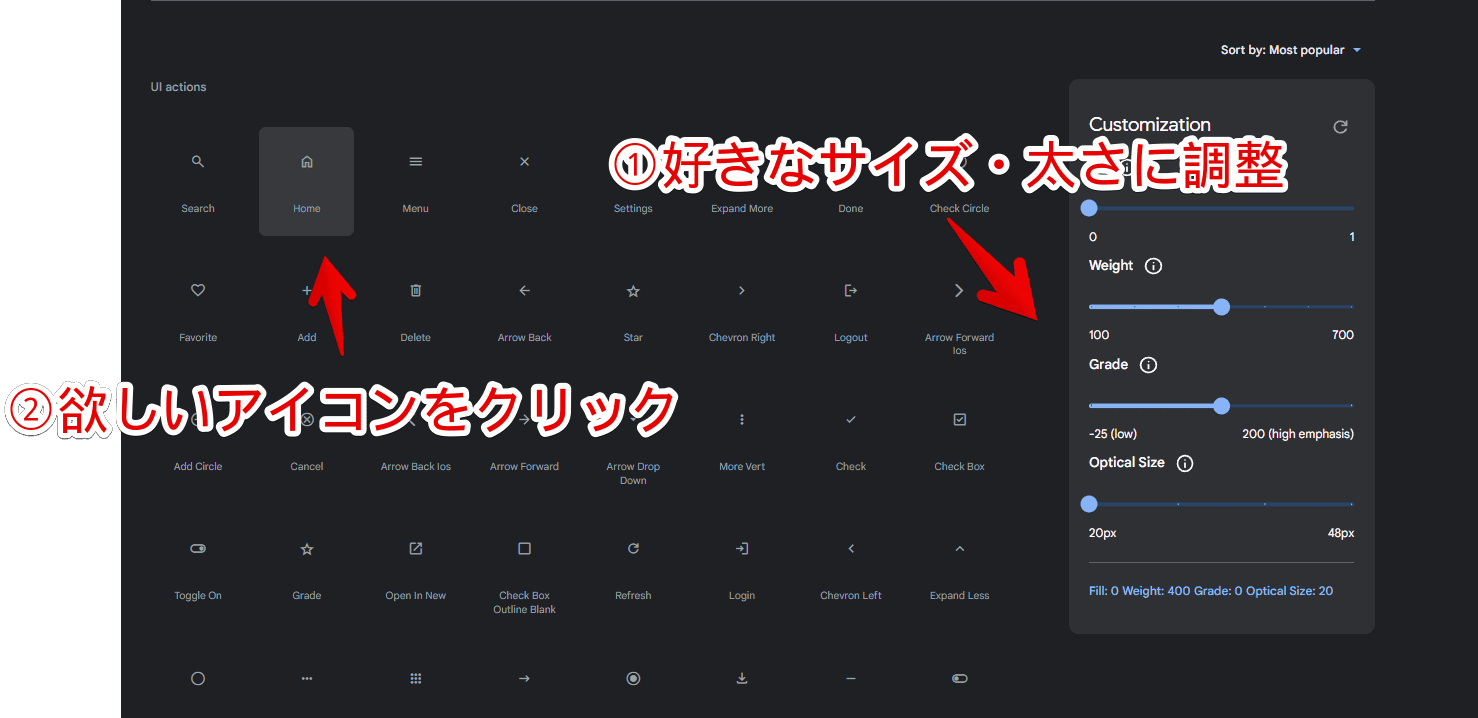The width and height of the screenshot is (1478, 718).
Task: Click the Arrow Back Ios label
Action: pyautogui.click(x=416, y=467)
